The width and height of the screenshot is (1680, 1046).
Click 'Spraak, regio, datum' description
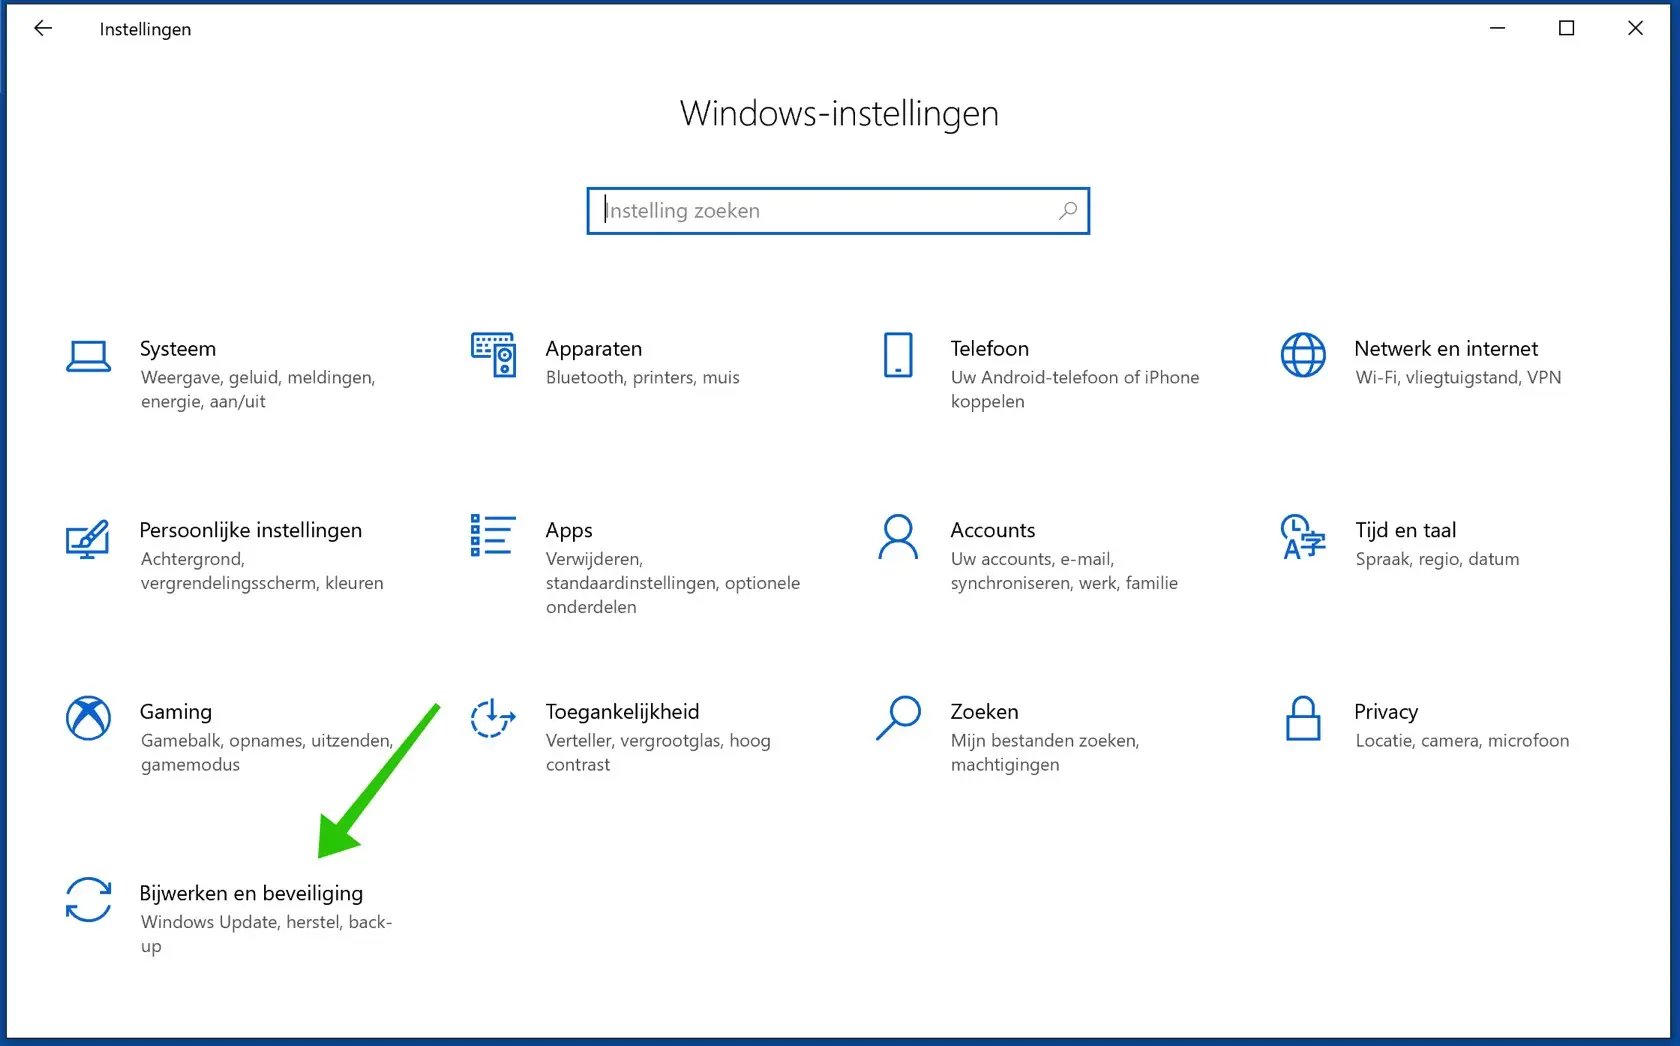(x=1437, y=559)
